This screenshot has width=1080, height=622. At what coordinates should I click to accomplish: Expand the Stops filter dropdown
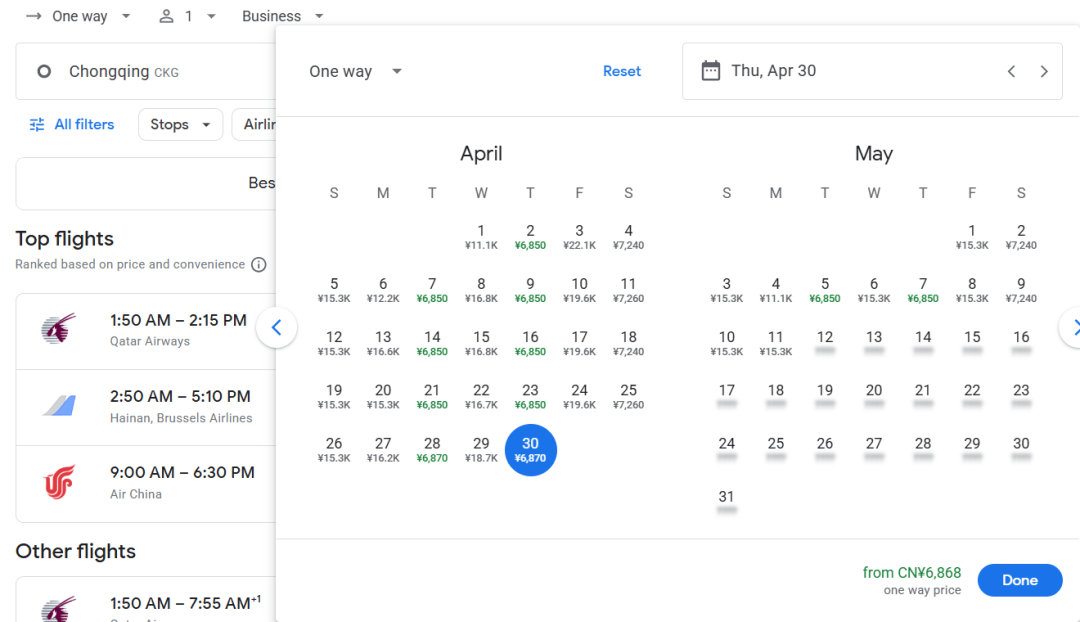[x=180, y=125]
